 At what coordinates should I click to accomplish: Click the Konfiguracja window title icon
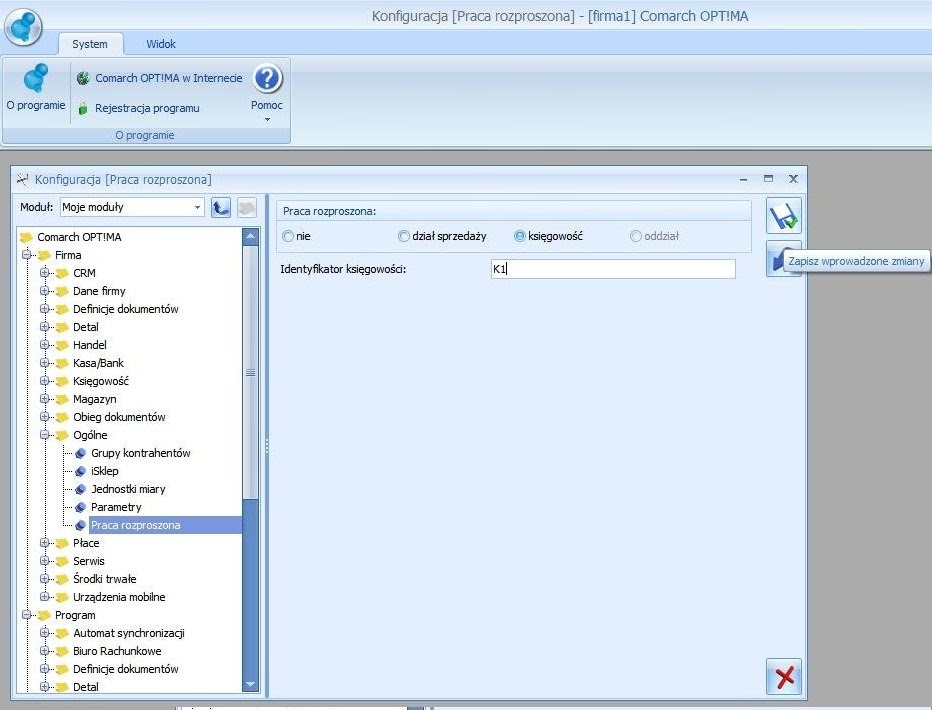coord(23,179)
